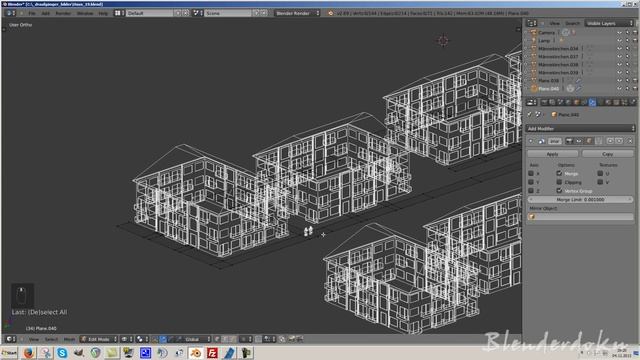Enable the U textures checkbox
Viewport: 640px width, 360px height.
600,173
